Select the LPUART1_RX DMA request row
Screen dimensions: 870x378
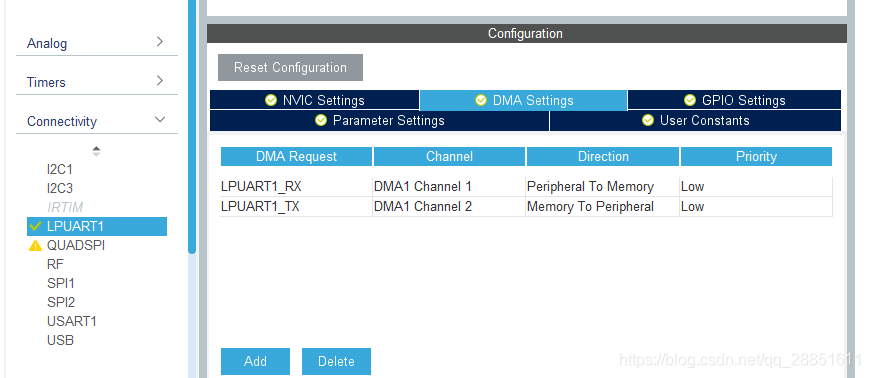point(526,187)
